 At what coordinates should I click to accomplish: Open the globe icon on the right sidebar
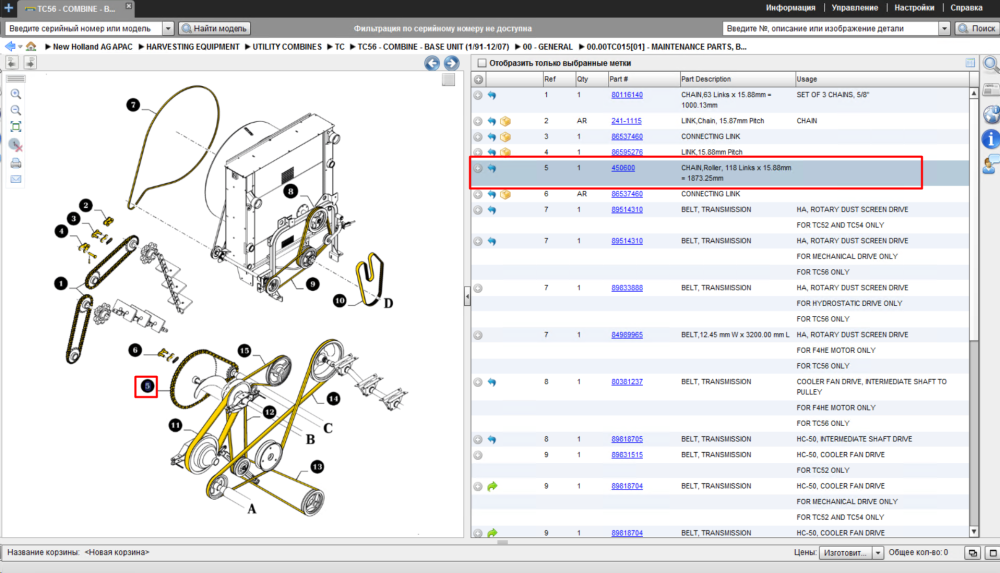point(991,115)
